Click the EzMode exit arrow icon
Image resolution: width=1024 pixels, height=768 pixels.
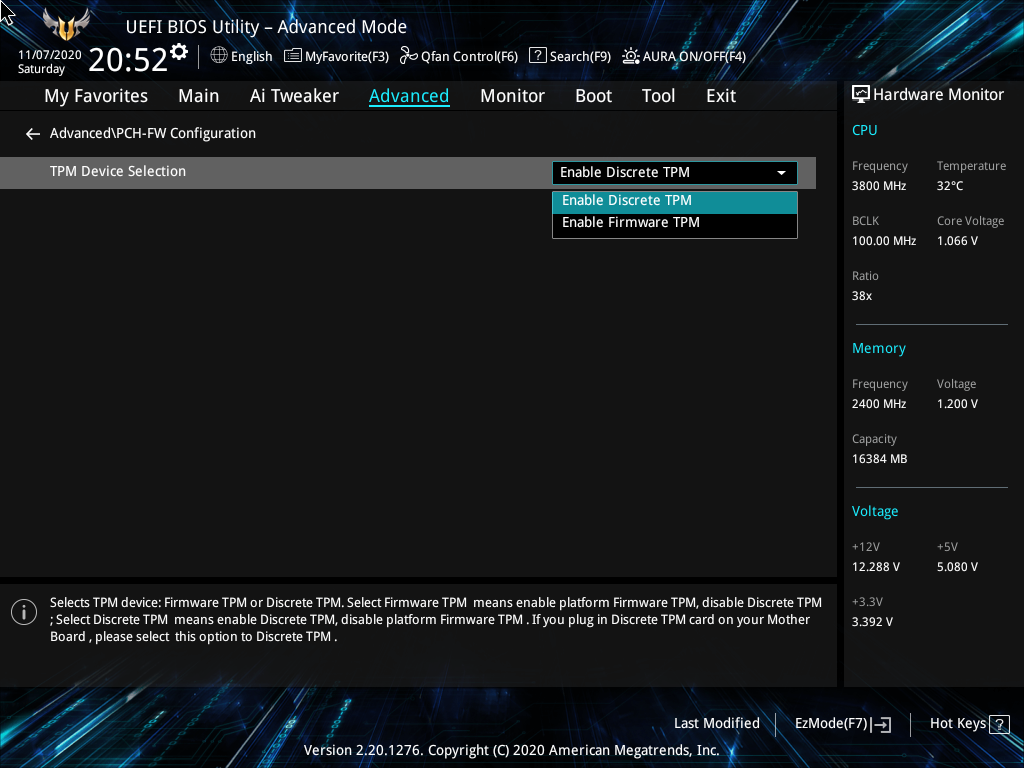881,724
